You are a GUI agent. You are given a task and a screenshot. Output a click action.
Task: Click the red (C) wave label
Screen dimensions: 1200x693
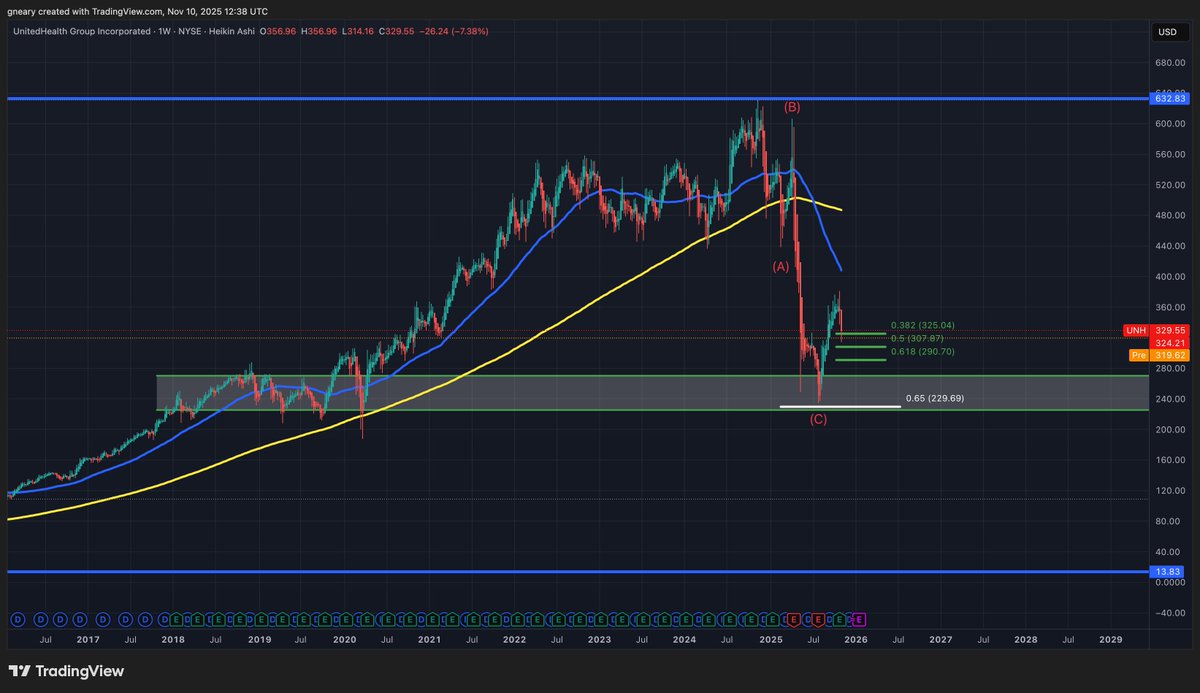[x=818, y=419]
